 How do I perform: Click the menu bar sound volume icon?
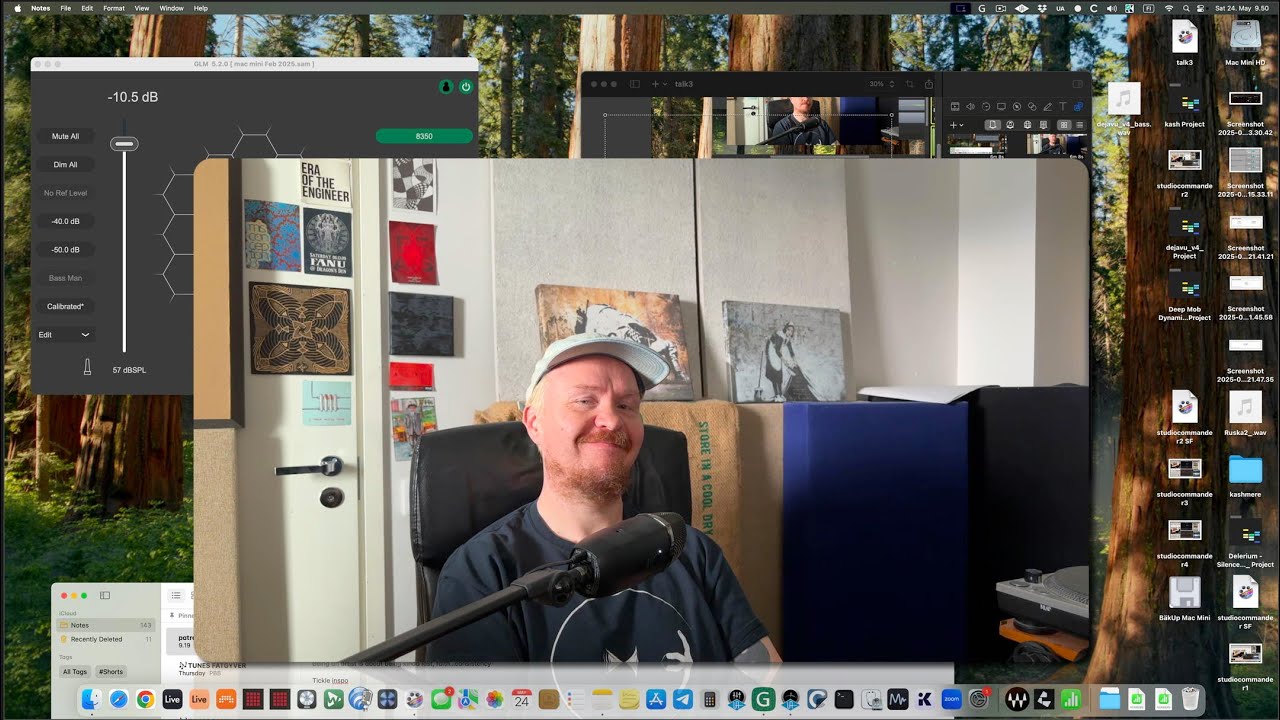(x=1112, y=8)
